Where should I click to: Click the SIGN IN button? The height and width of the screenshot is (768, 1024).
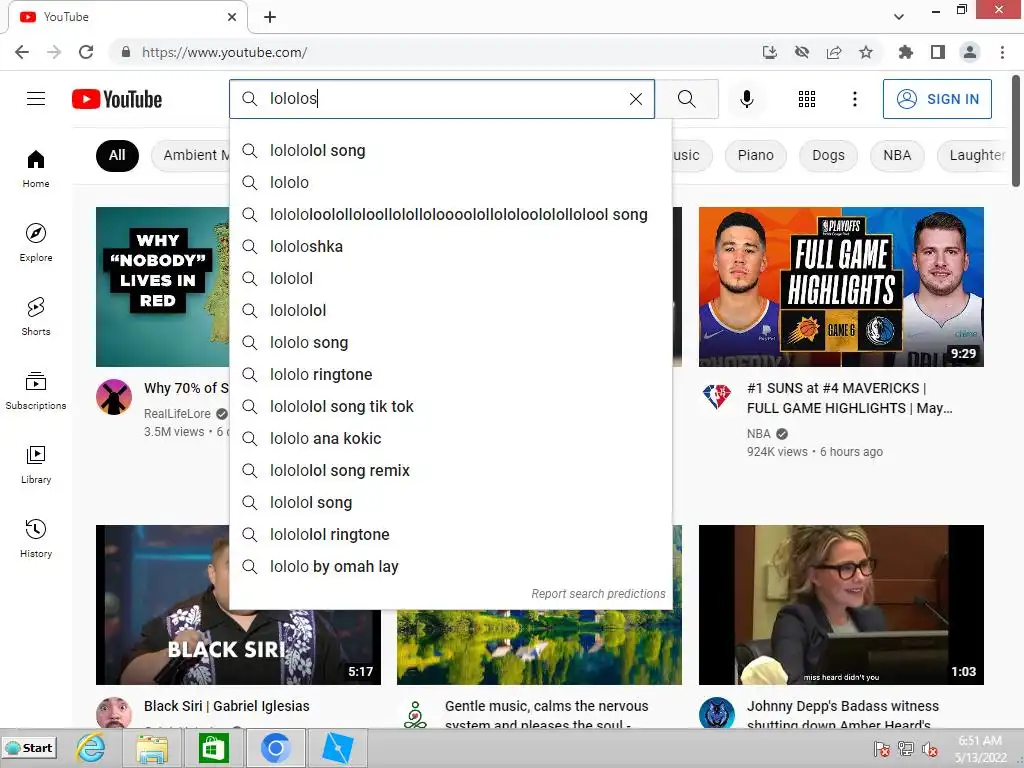tap(937, 99)
